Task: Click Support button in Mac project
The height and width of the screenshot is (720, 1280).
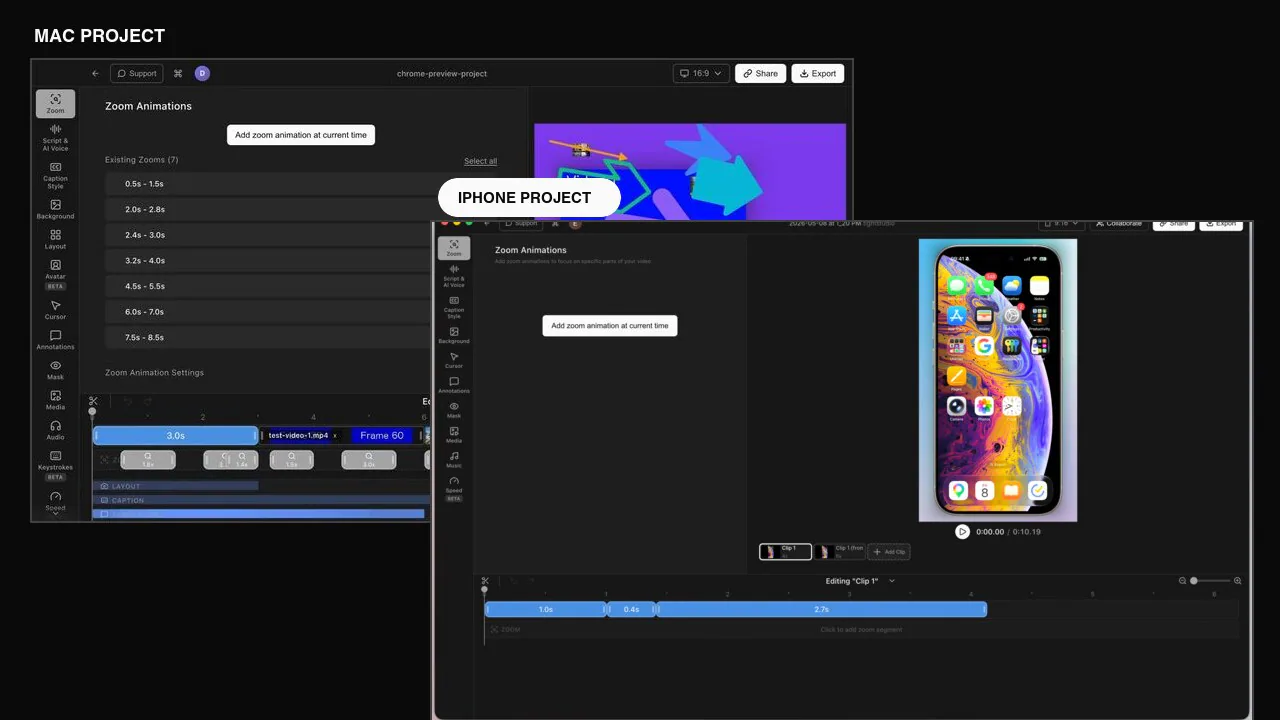Action: [136, 73]
